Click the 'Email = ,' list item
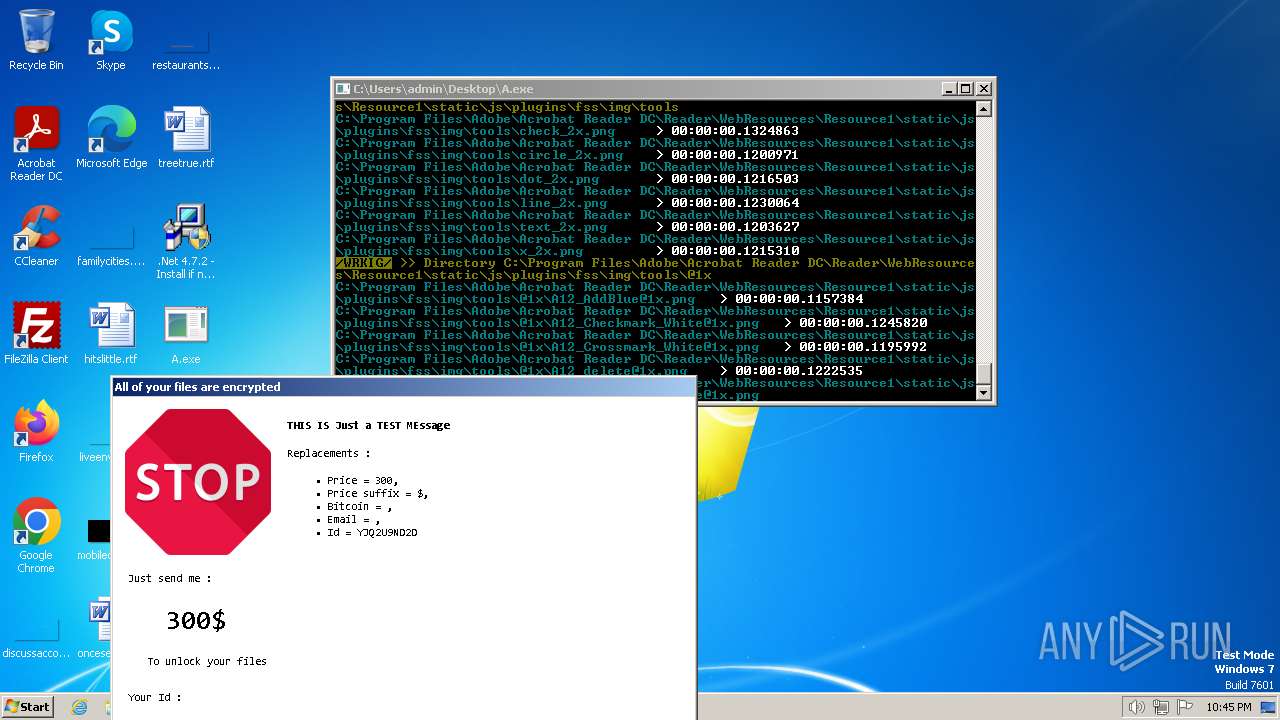Screen dimensions: 1280x720 click(x=353, y=520)
